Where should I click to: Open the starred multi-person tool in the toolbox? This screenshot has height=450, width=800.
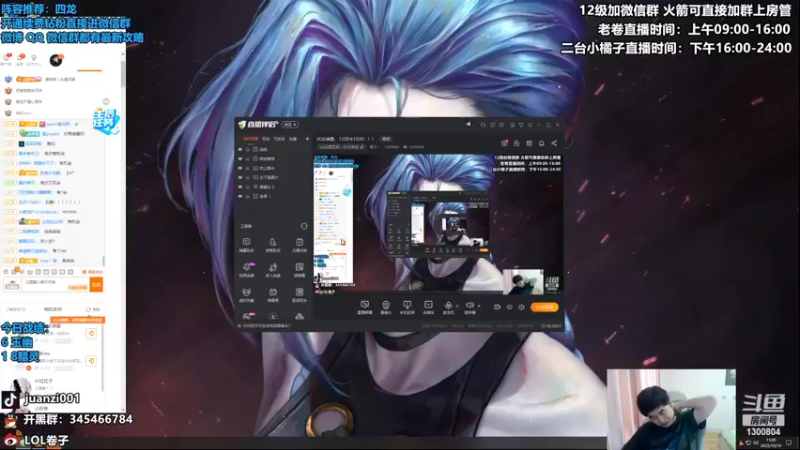(x=273, y=267)
